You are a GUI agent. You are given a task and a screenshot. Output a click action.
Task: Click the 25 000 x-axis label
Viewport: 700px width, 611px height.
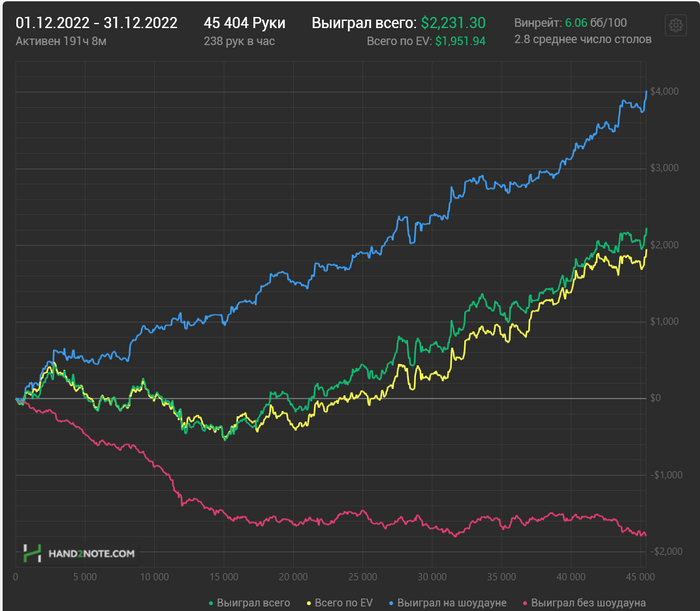pos(362,577)
